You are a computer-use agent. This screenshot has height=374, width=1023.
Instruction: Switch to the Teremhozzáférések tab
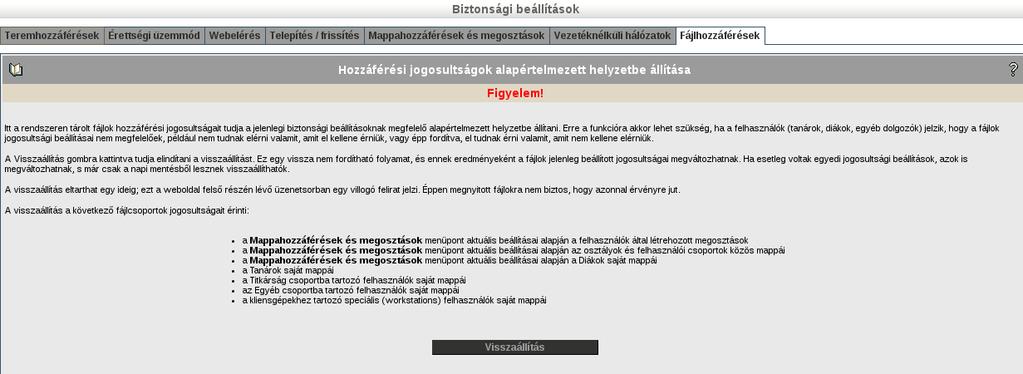pos(52,36)
